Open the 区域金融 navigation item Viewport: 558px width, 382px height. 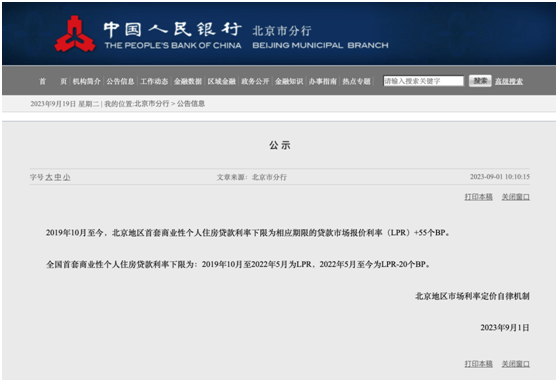[x=221, y=82]
